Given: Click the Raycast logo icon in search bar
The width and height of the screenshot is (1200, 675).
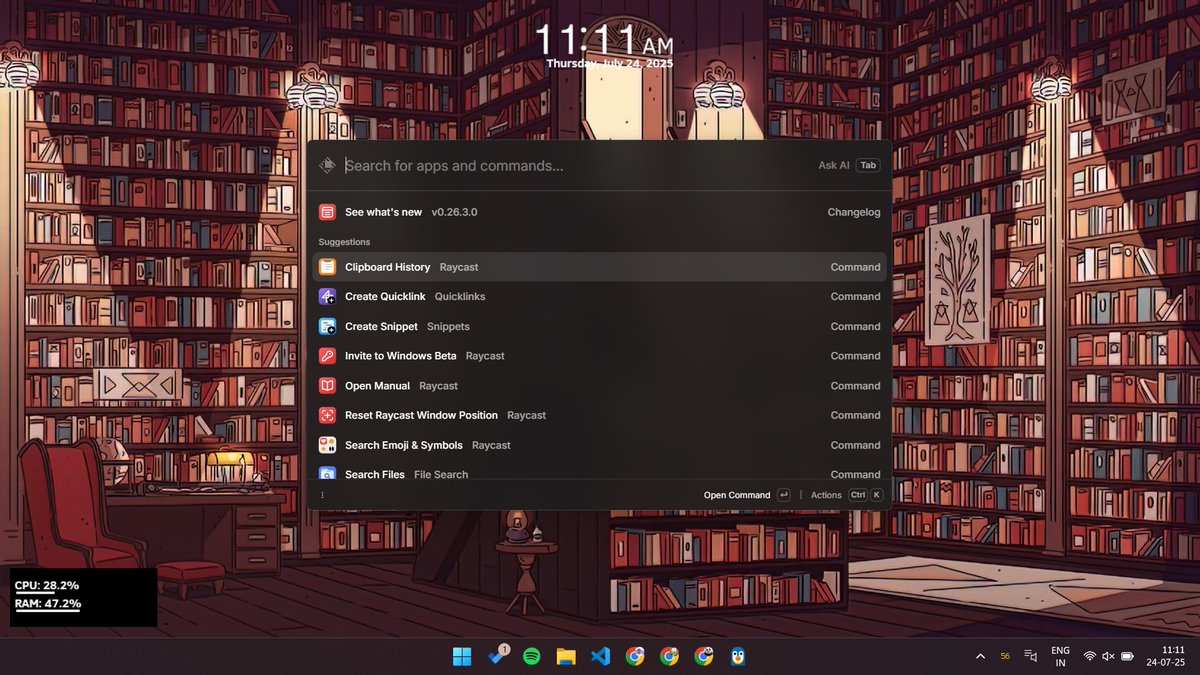Looking at the screenshot, I should tap(326, 165).
